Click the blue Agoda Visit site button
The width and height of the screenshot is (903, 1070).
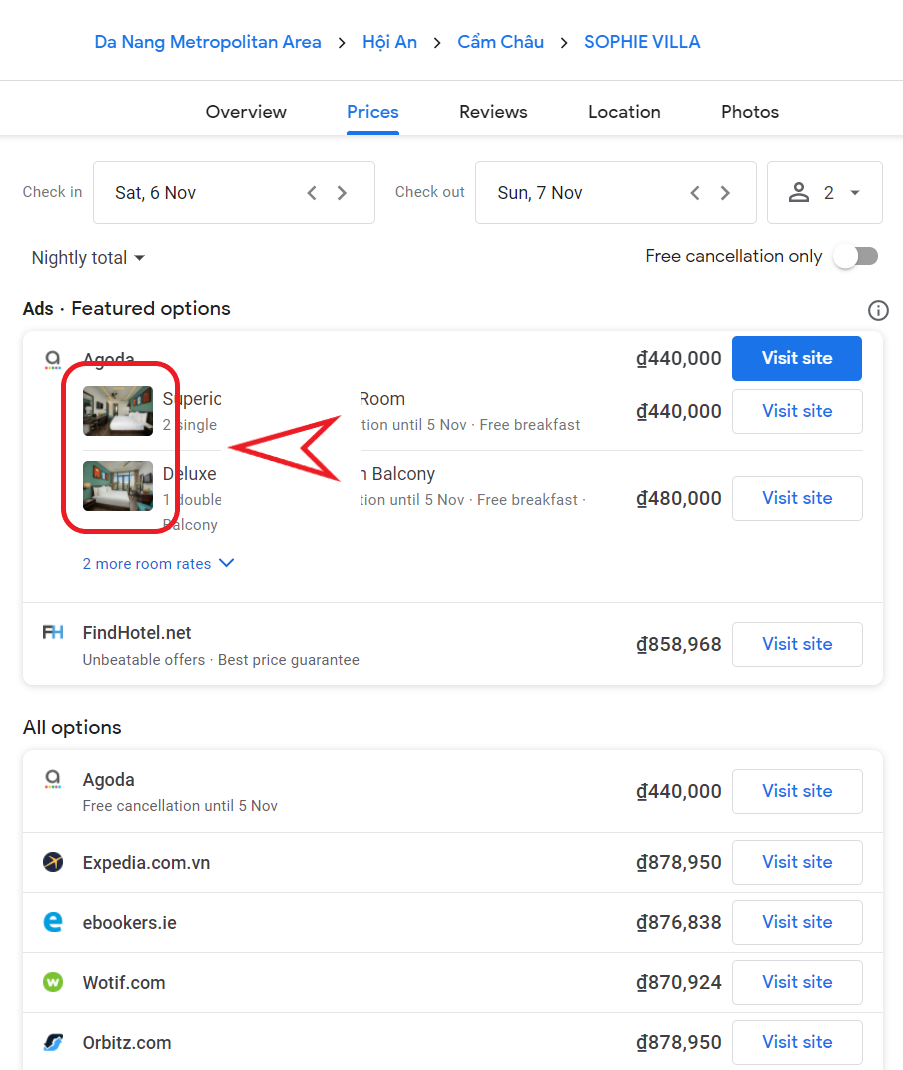pyautogui.click(x=796, y=358)
